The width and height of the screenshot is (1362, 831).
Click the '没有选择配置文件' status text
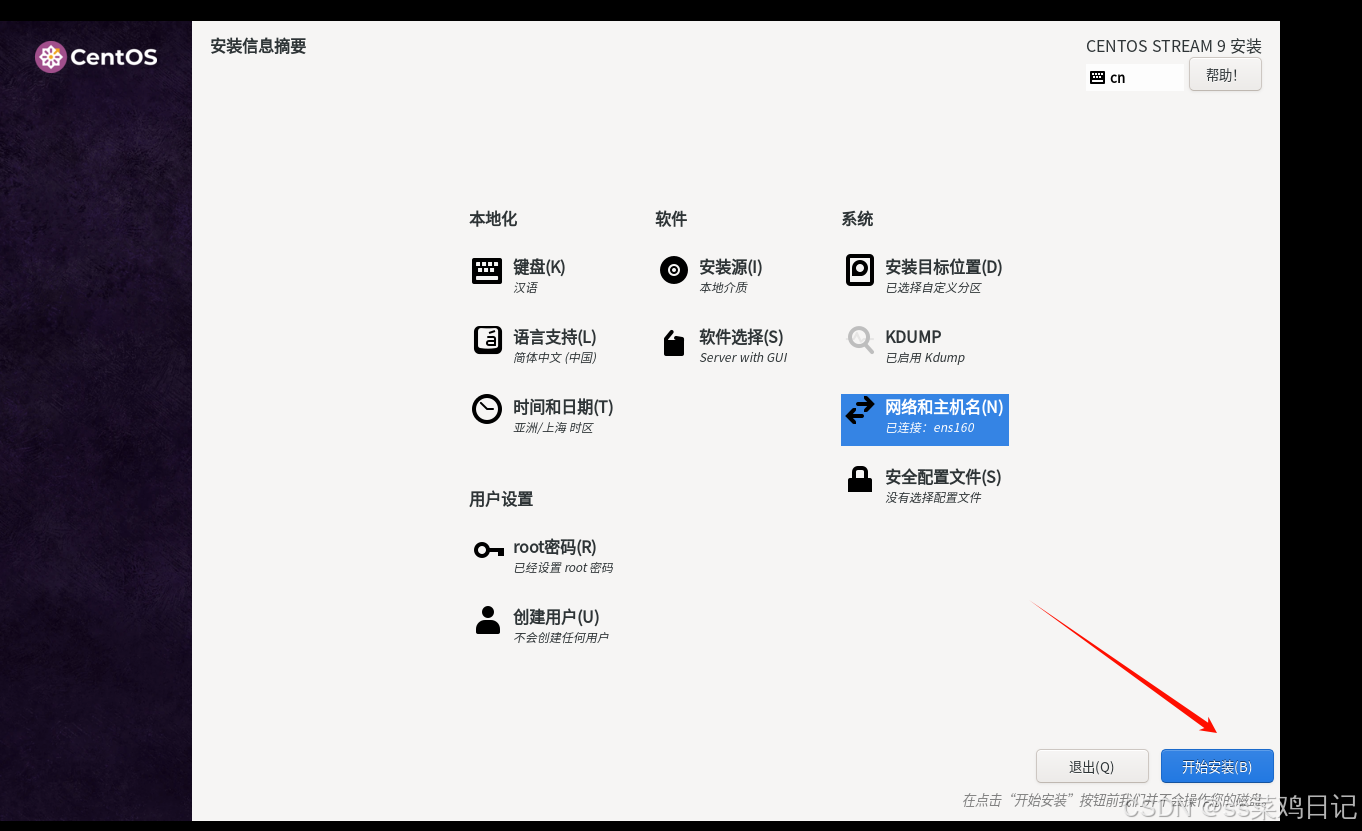pos(933,498)
